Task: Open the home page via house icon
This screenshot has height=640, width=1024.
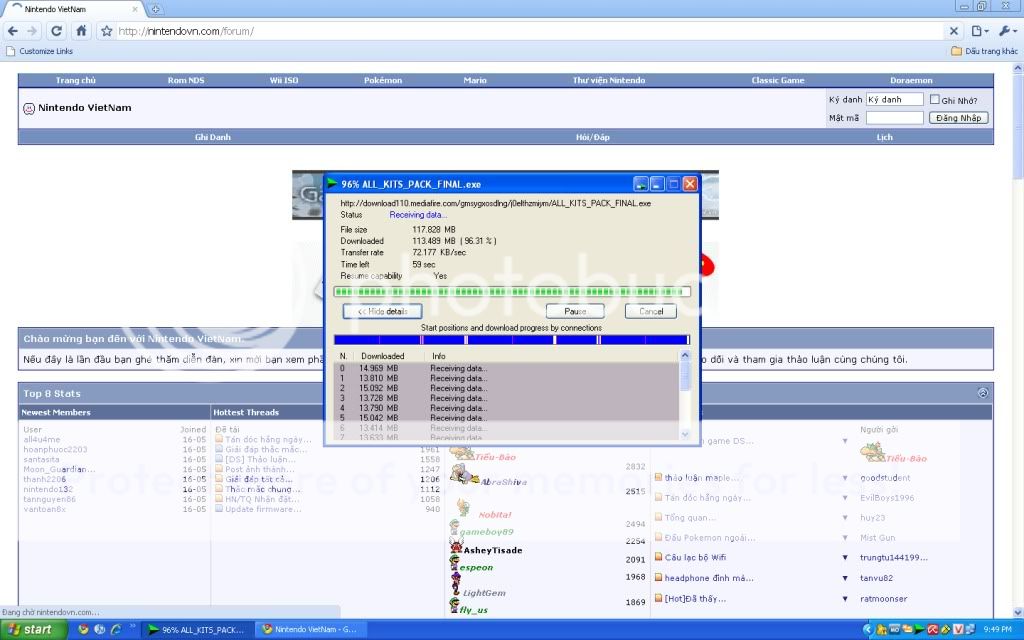Action: 81,31
